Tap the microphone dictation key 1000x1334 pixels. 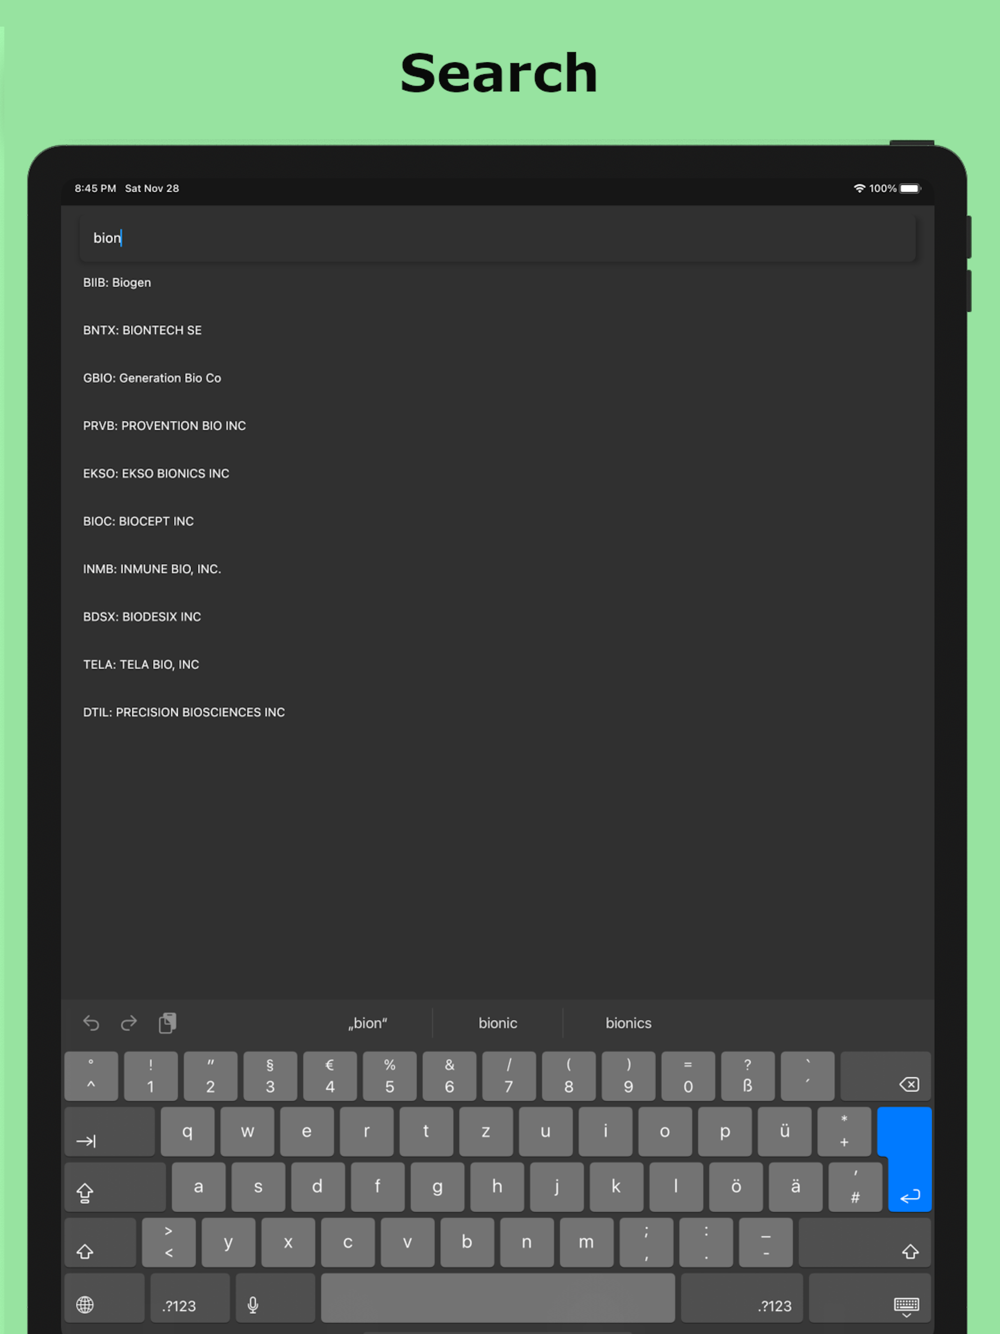pyautogui.click(x=275, y=1298)
